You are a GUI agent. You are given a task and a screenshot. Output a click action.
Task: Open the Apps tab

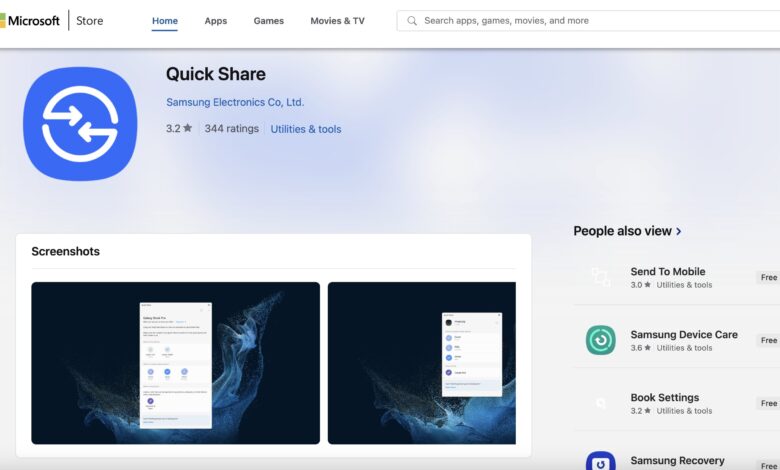click(x=215, y=21)
